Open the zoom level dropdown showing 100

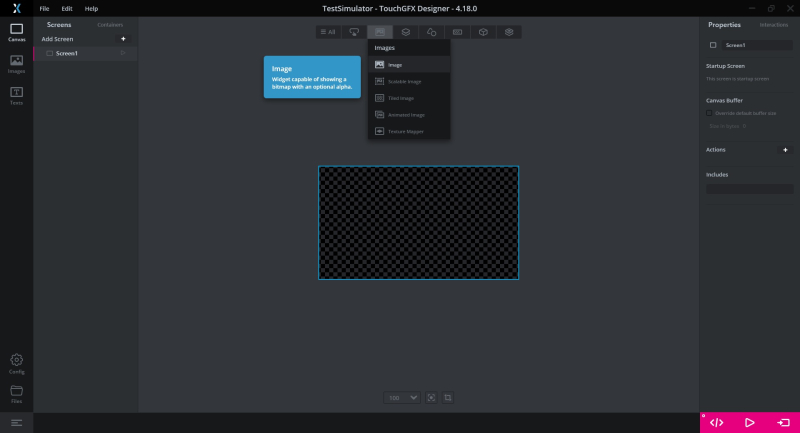click(402, 398)
